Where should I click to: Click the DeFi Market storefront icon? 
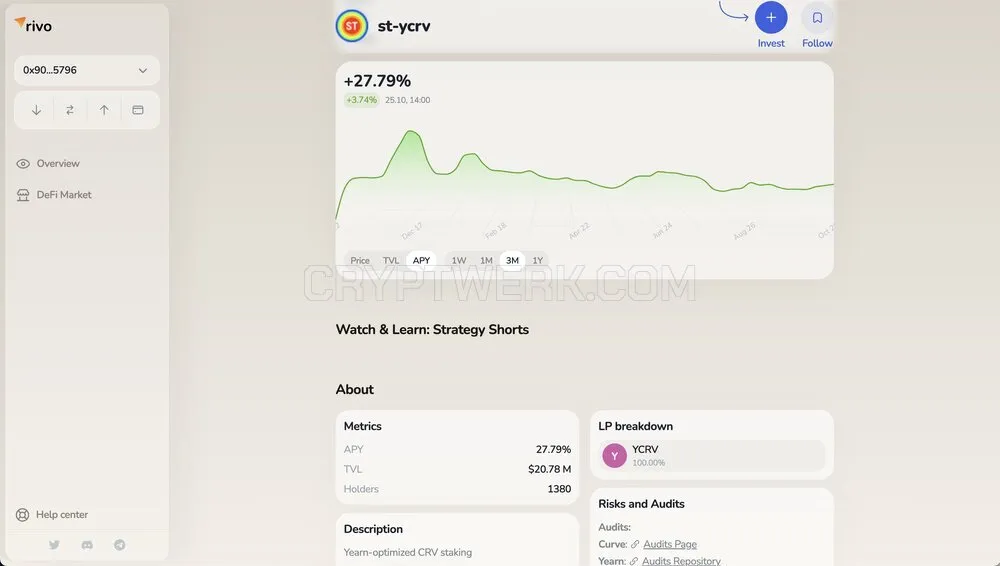coord(23,195)
